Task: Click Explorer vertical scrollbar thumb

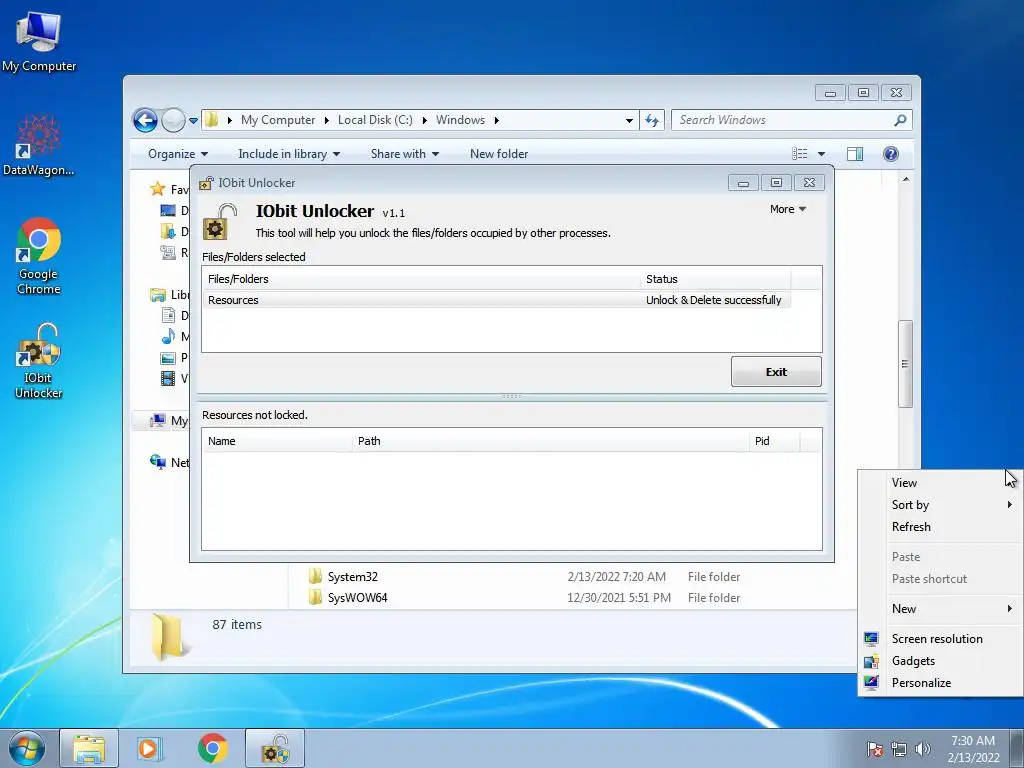Action: point(905,364)
